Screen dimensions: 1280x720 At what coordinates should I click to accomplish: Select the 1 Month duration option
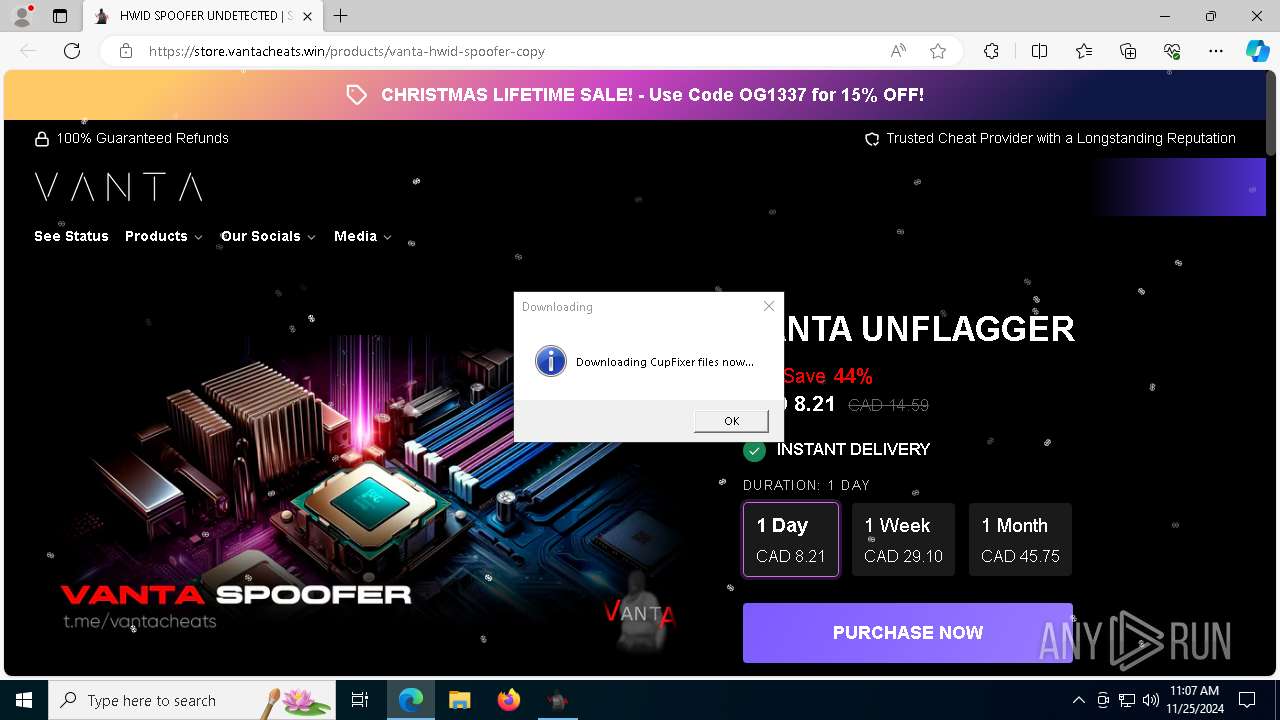[x=1020, y=540]
